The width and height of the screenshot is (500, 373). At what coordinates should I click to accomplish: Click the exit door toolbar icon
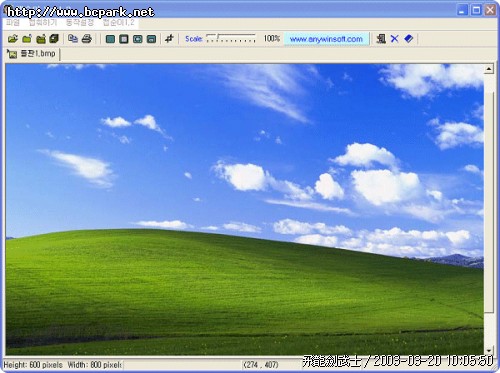click(381, 39)
